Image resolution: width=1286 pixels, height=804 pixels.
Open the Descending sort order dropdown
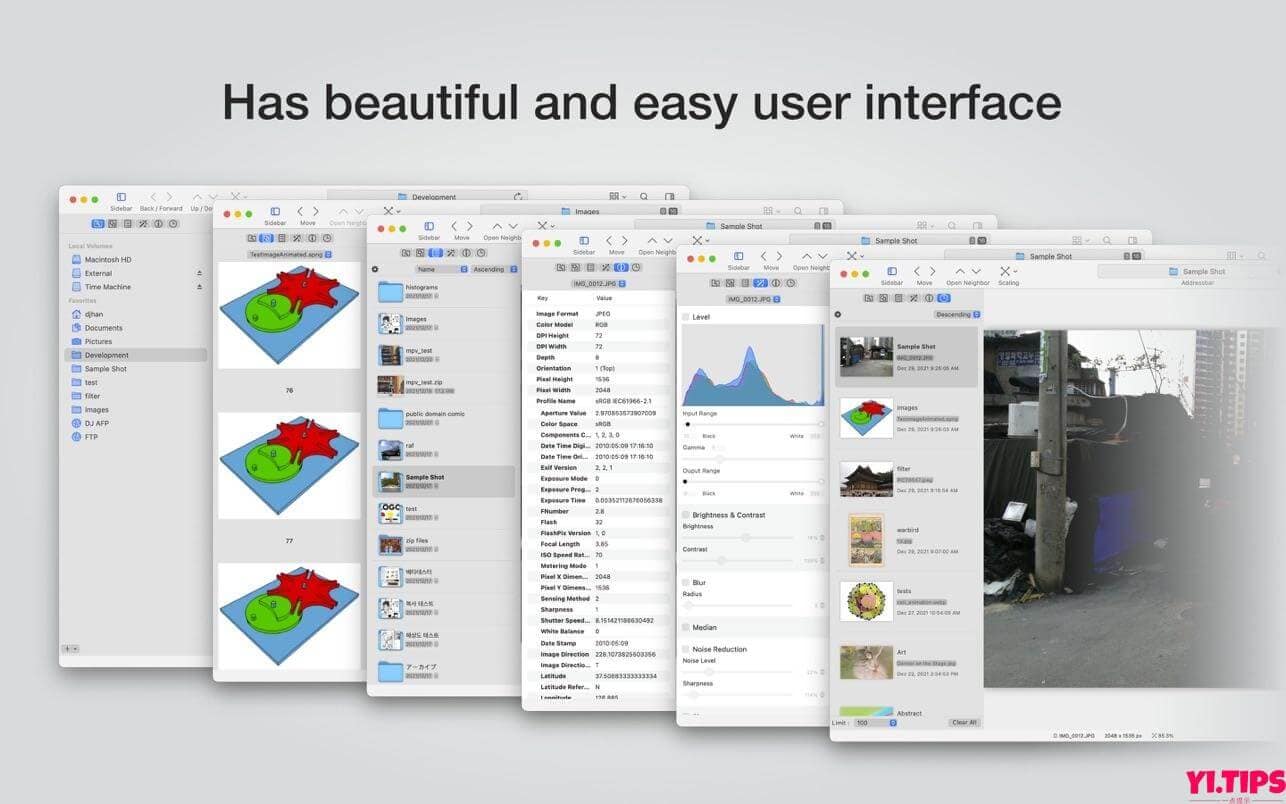point(977,314)
